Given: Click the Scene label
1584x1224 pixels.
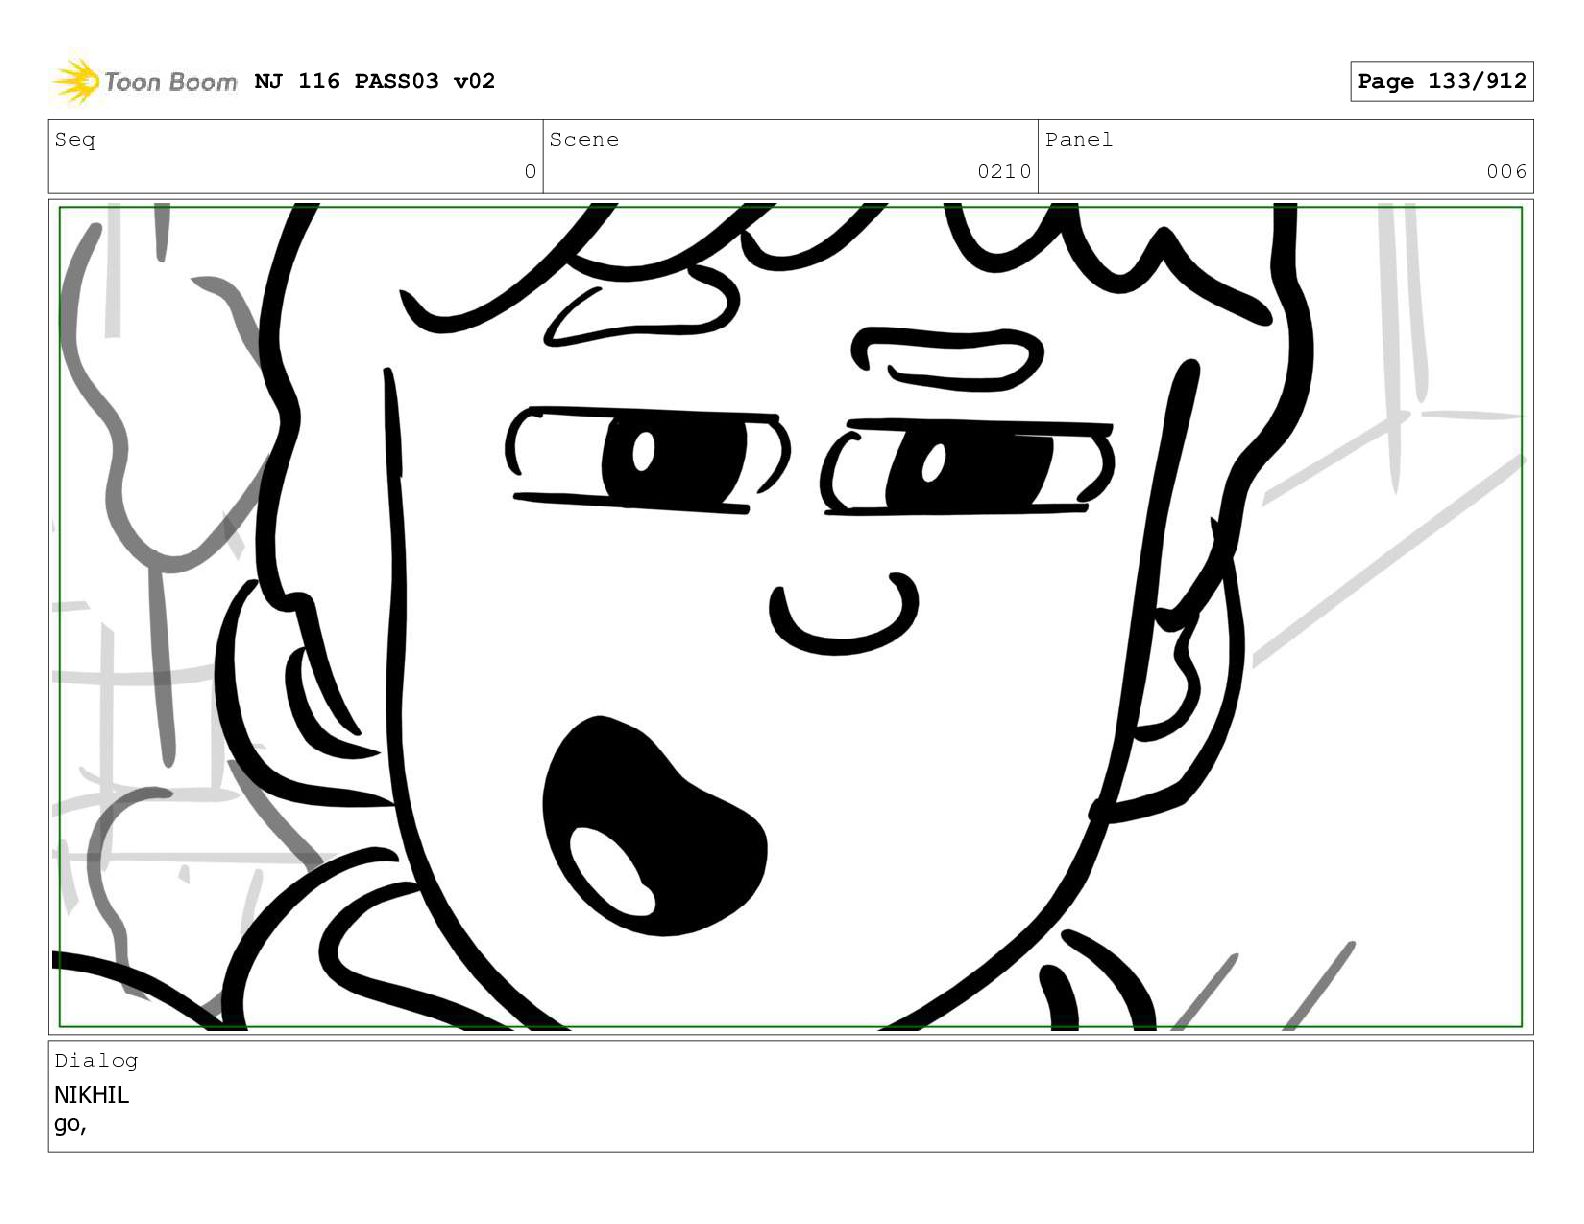Looking at the screenshot, I should pyautogui.click(x=584, y=140).
